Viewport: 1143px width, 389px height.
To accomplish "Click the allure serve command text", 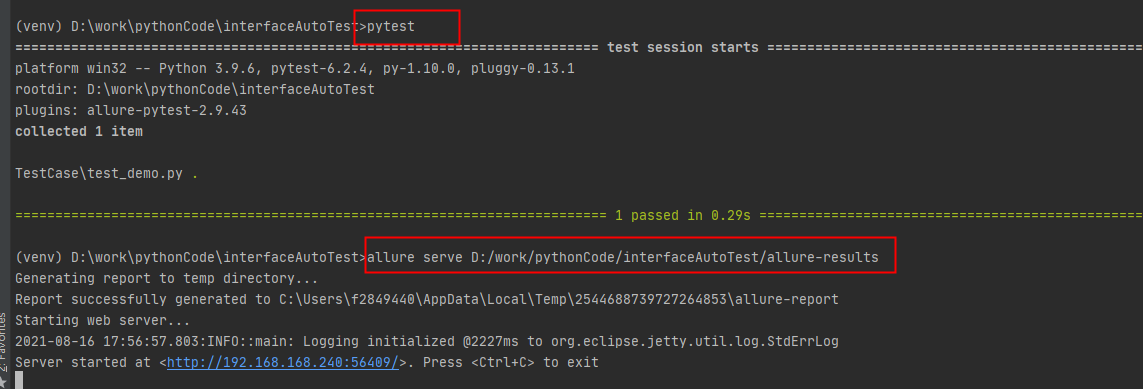I will point(623,257).
